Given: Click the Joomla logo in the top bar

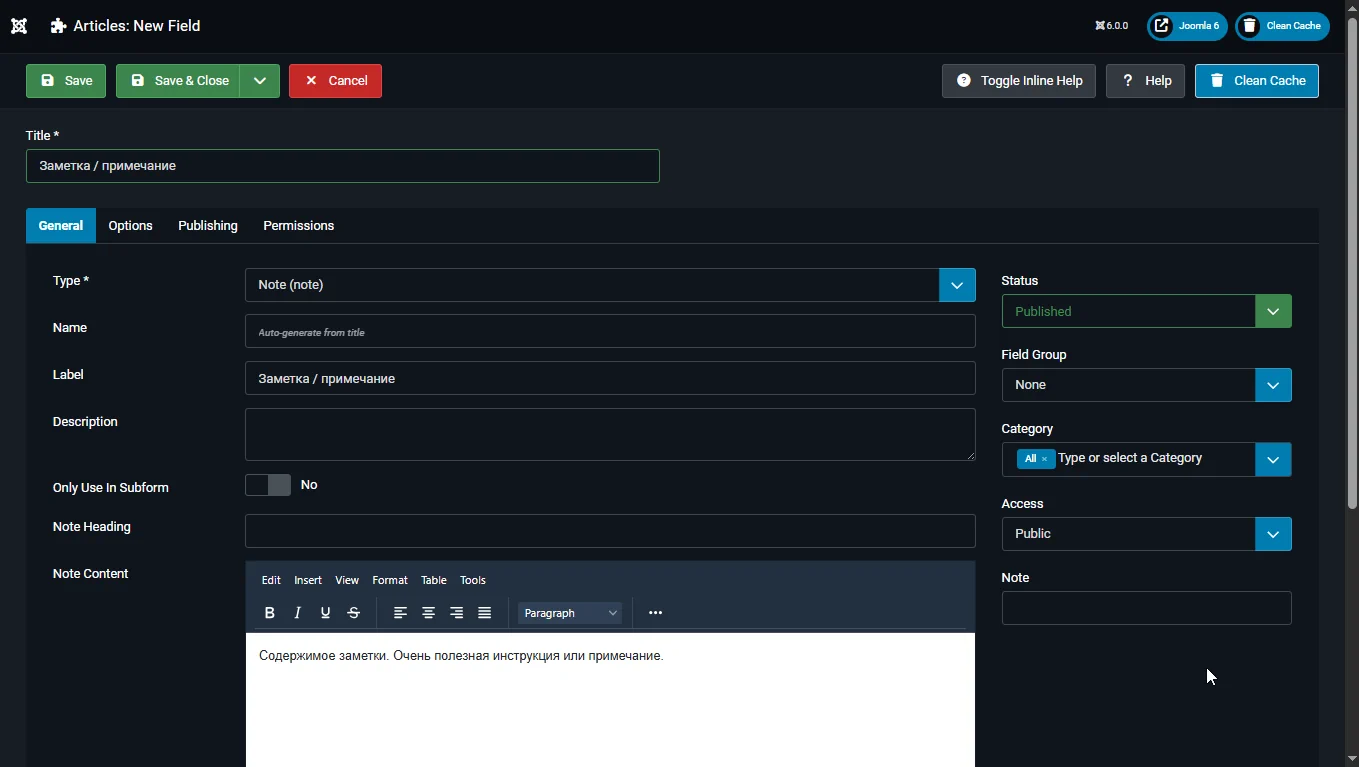Looking at the screenshot, I should tap(18, 26).
